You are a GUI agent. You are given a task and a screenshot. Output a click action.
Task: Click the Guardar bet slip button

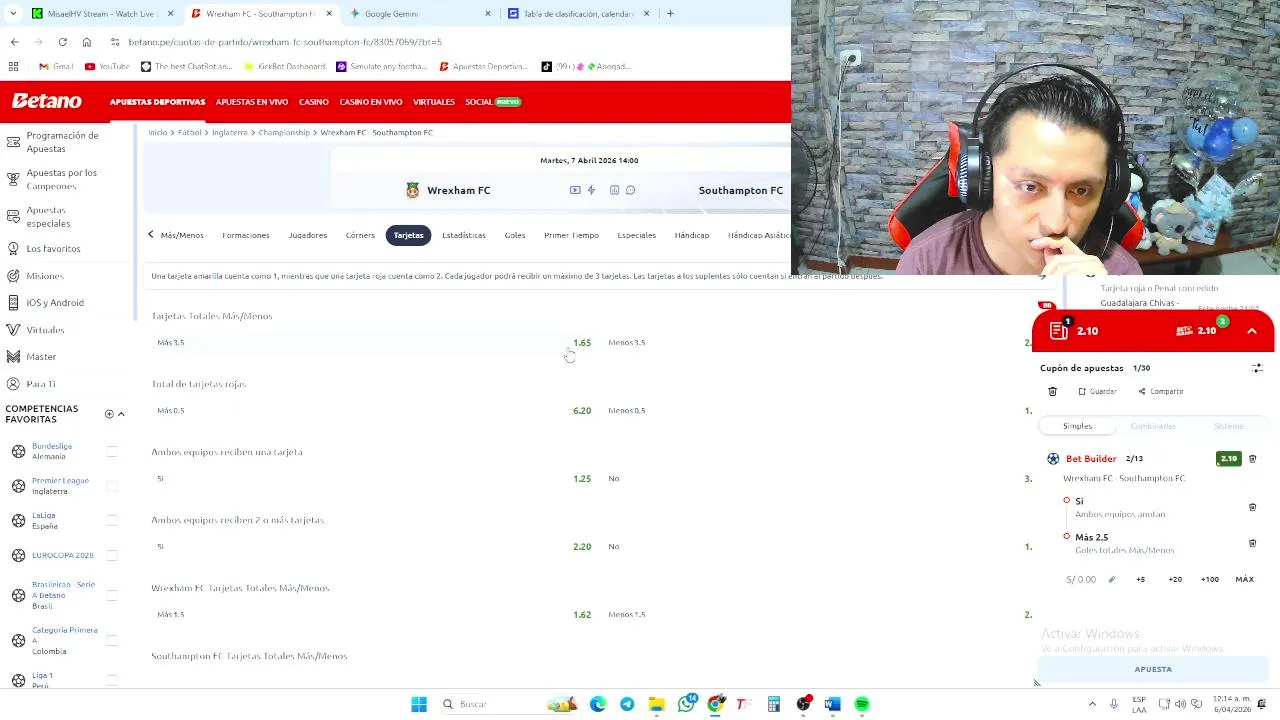[1097, 391]
